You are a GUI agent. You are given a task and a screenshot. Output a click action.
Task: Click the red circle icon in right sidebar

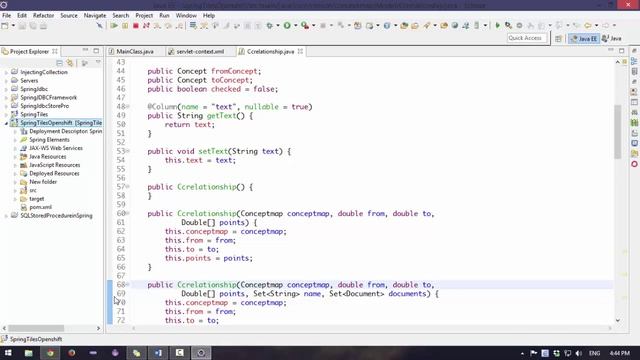[634, 164]
